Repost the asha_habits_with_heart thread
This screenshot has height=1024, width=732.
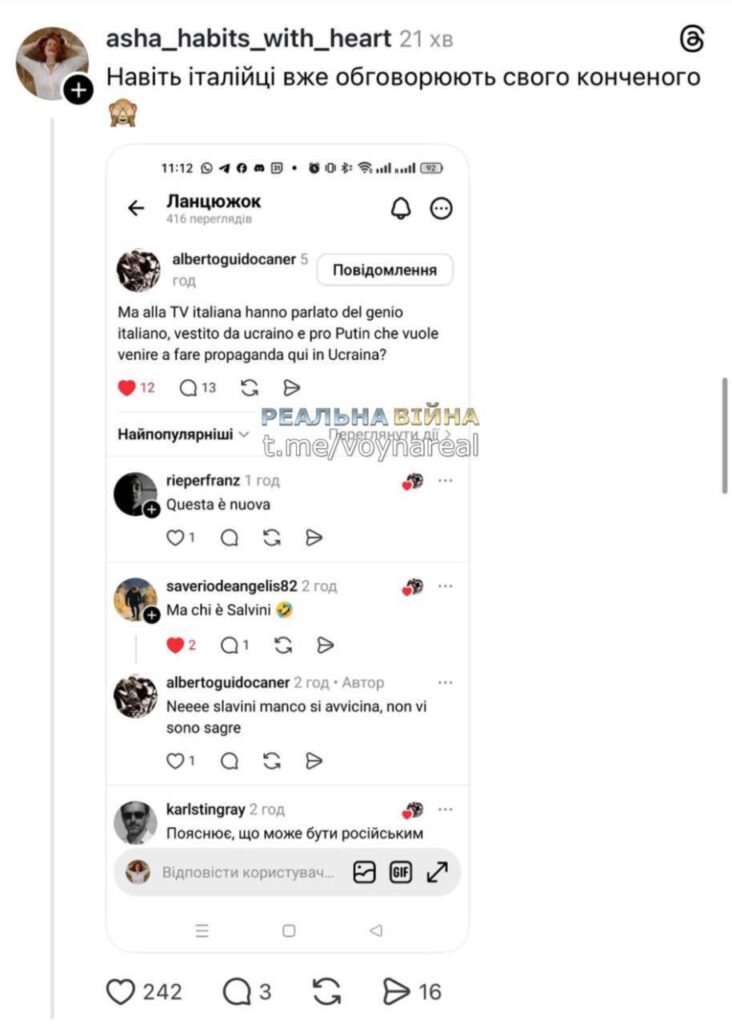[326, 991]
